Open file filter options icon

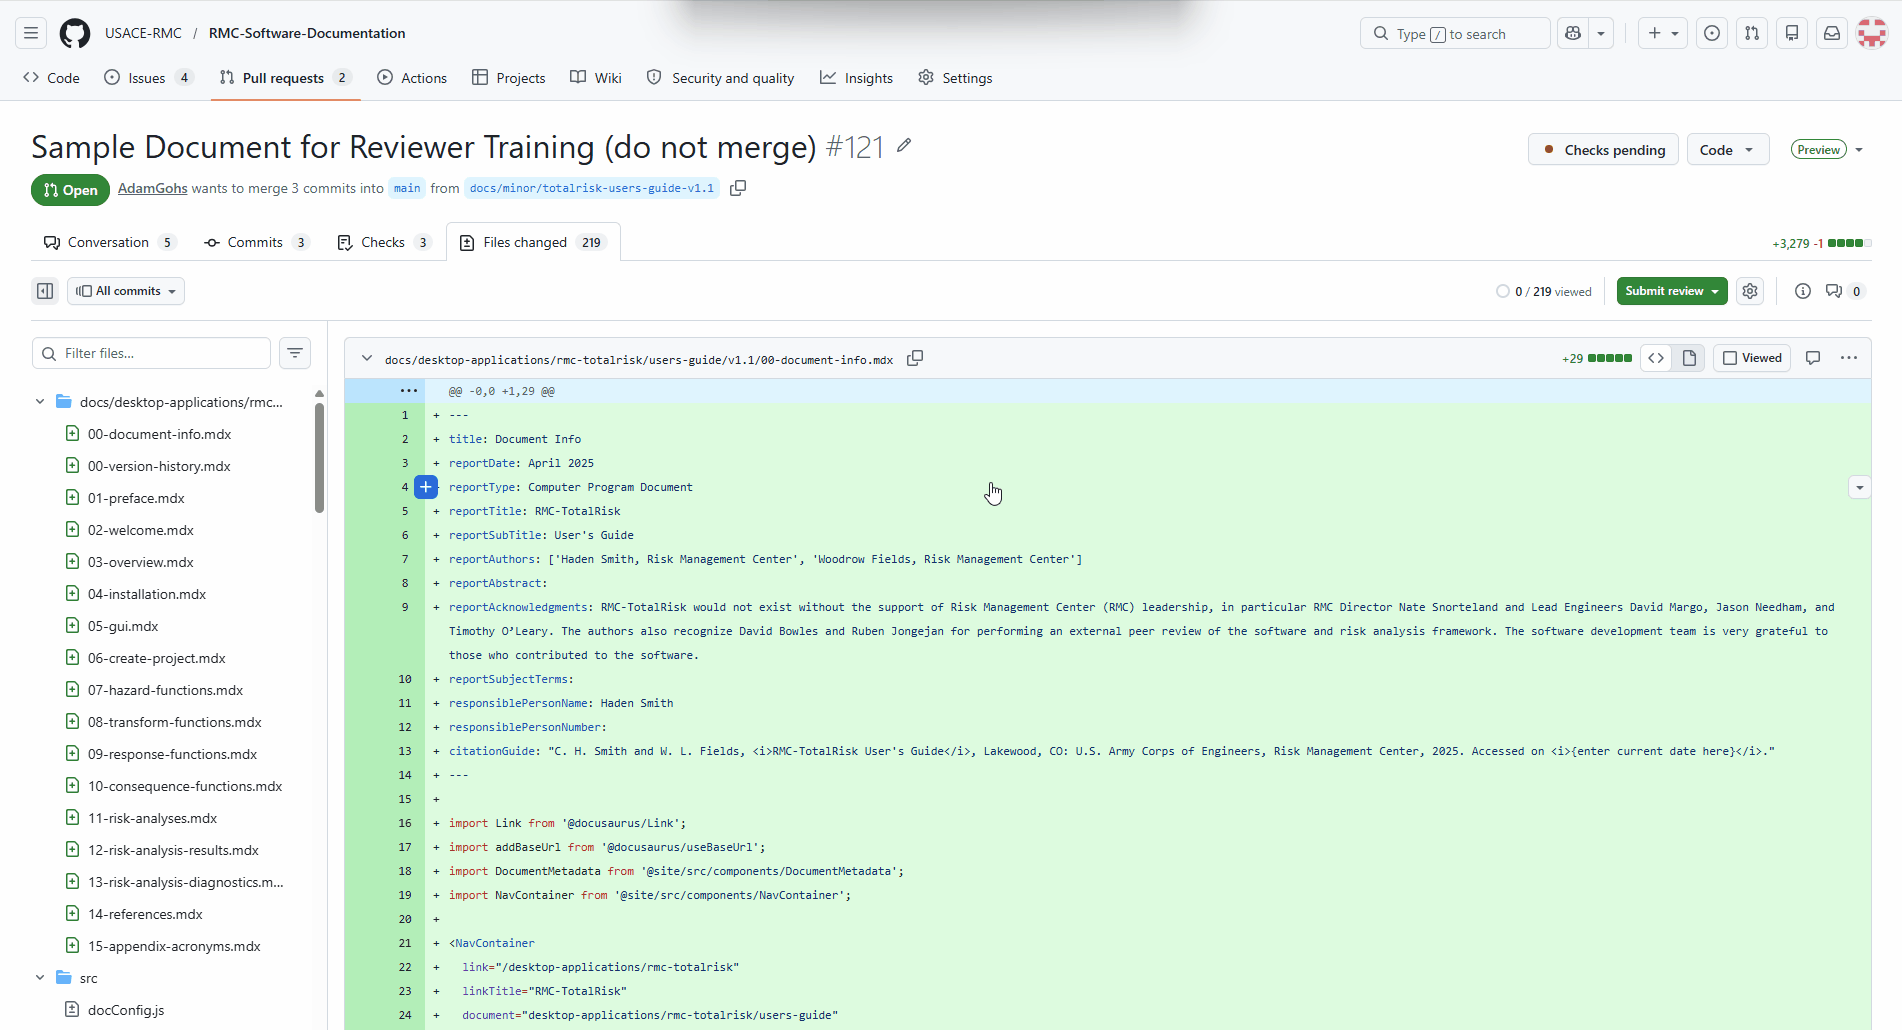[295, 353]
